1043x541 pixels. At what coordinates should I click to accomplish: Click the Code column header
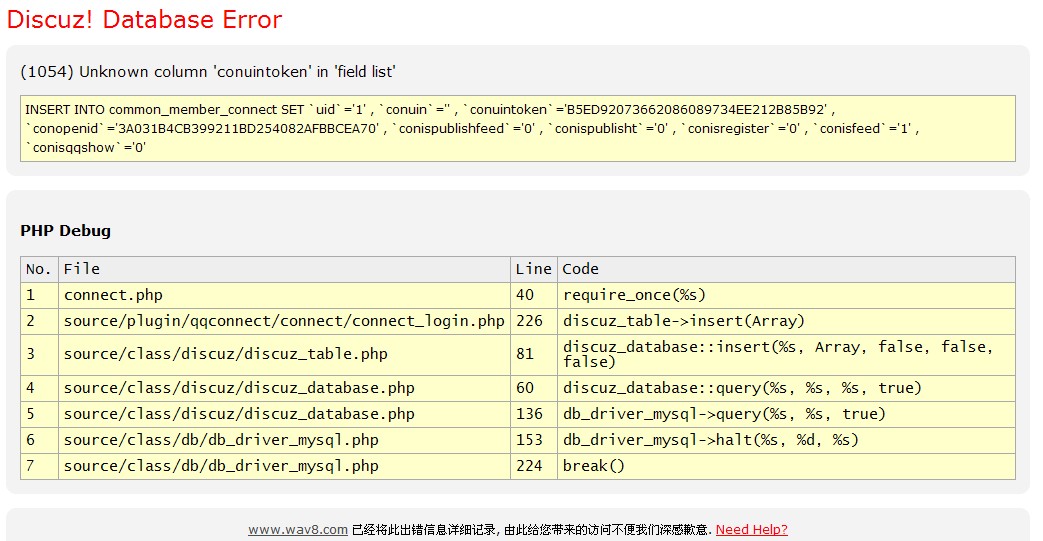point(580,269)
